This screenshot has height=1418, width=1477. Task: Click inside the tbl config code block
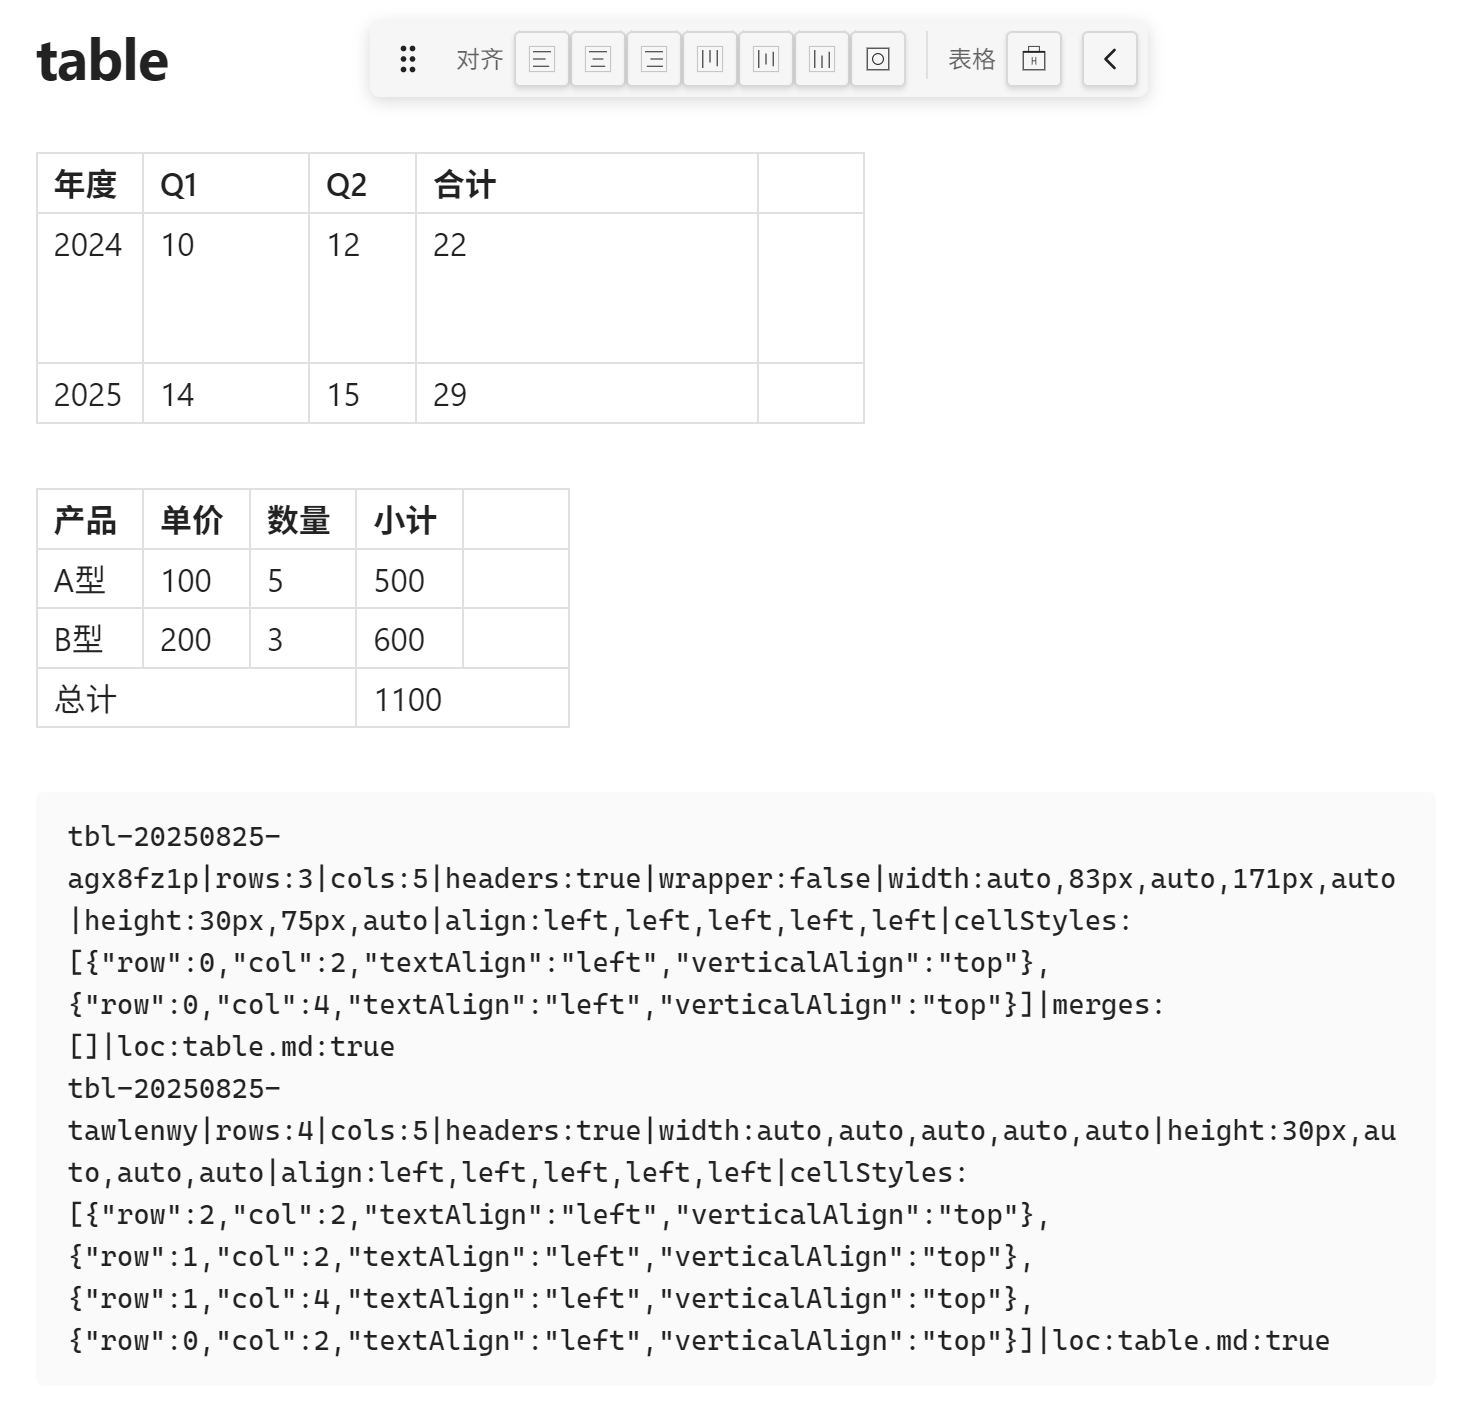(x=736, y=1089)
